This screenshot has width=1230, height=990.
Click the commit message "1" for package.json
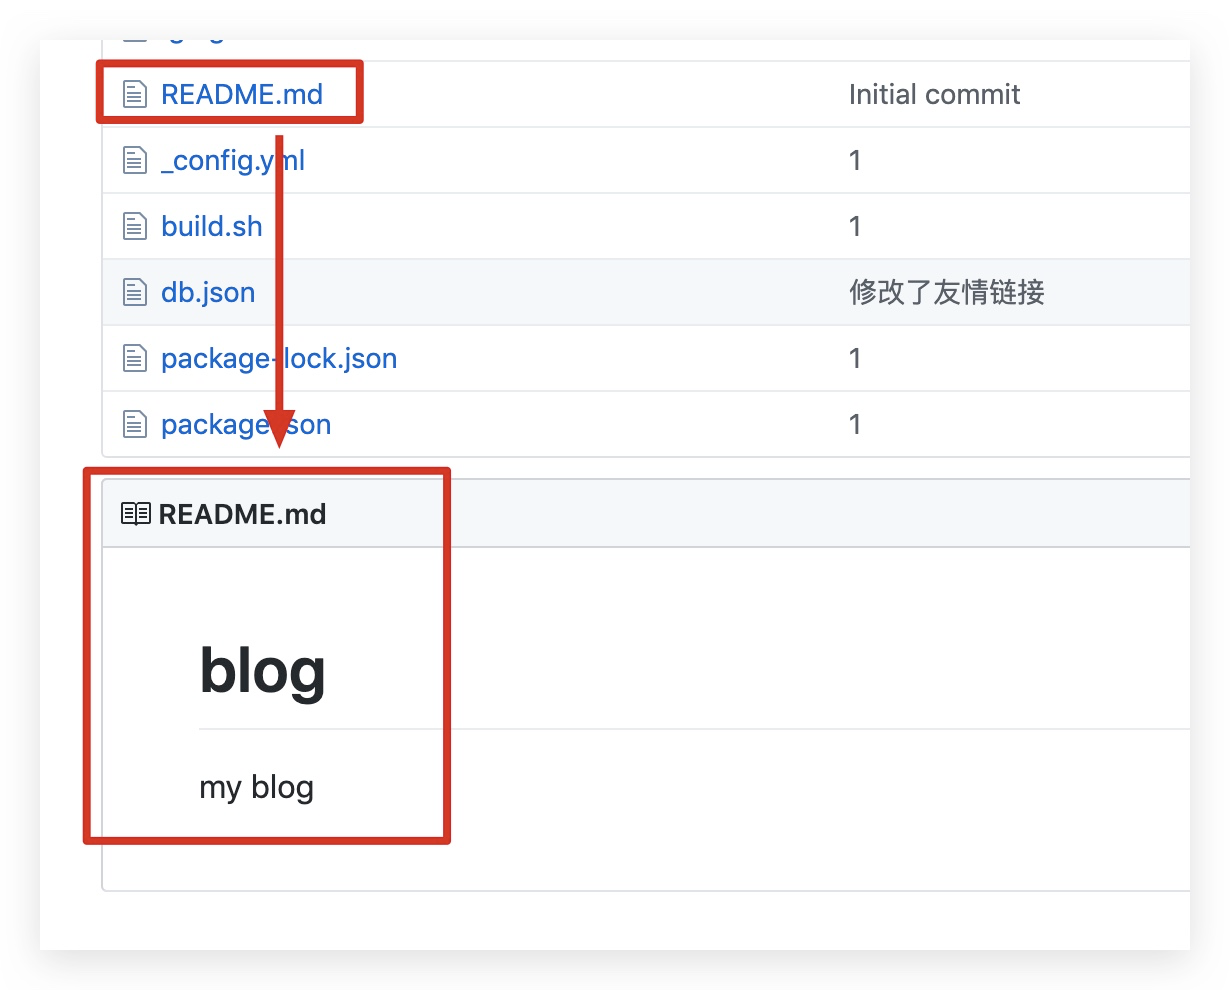click(854, 424)
